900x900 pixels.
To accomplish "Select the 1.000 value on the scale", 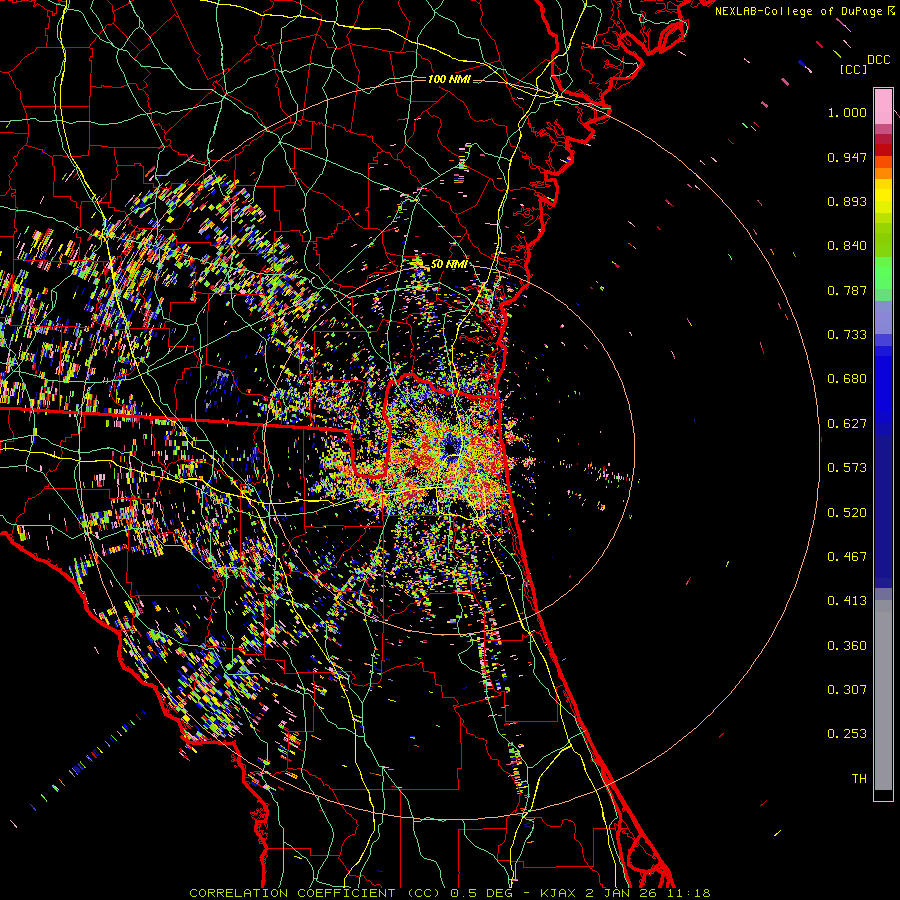I will click(x=847, y=112).
